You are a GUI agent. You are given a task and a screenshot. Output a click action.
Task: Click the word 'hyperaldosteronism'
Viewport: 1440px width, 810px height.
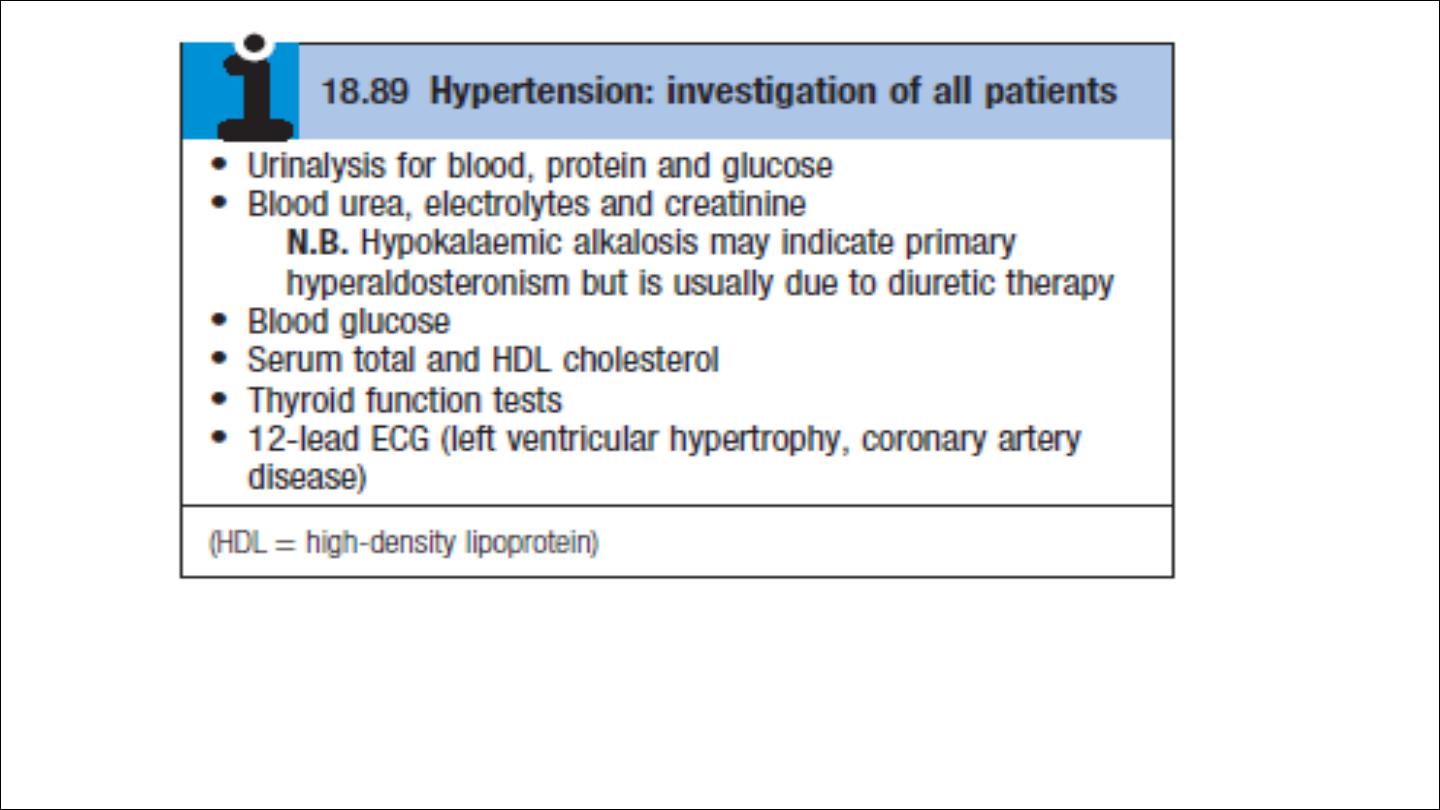[428, 283]
